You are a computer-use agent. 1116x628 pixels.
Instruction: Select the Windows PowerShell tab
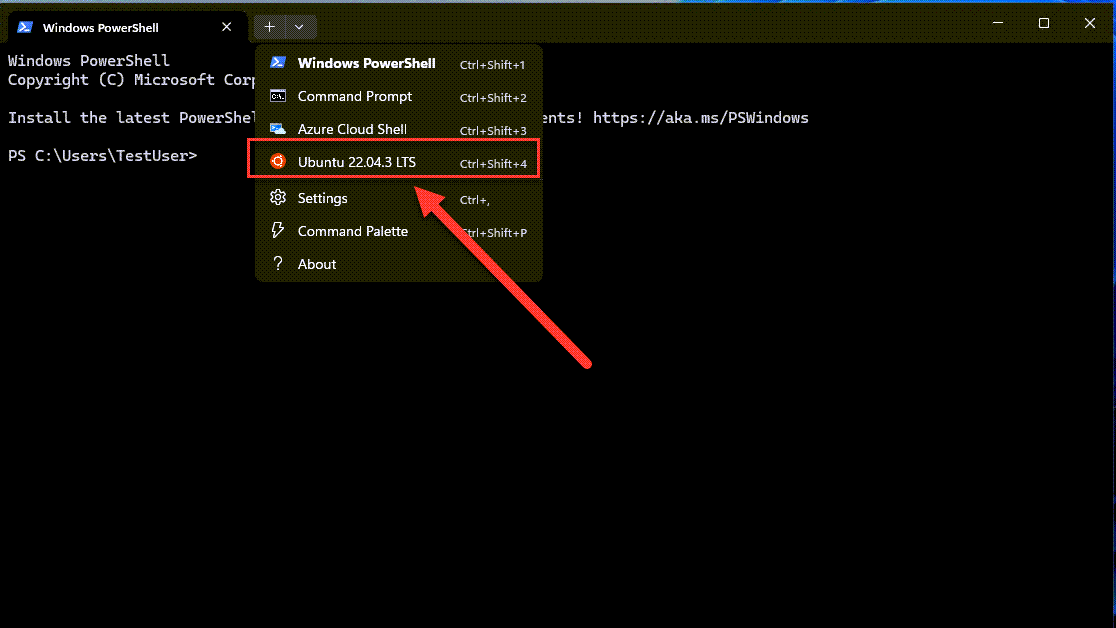pyautogui.click(x=127, y=27)
